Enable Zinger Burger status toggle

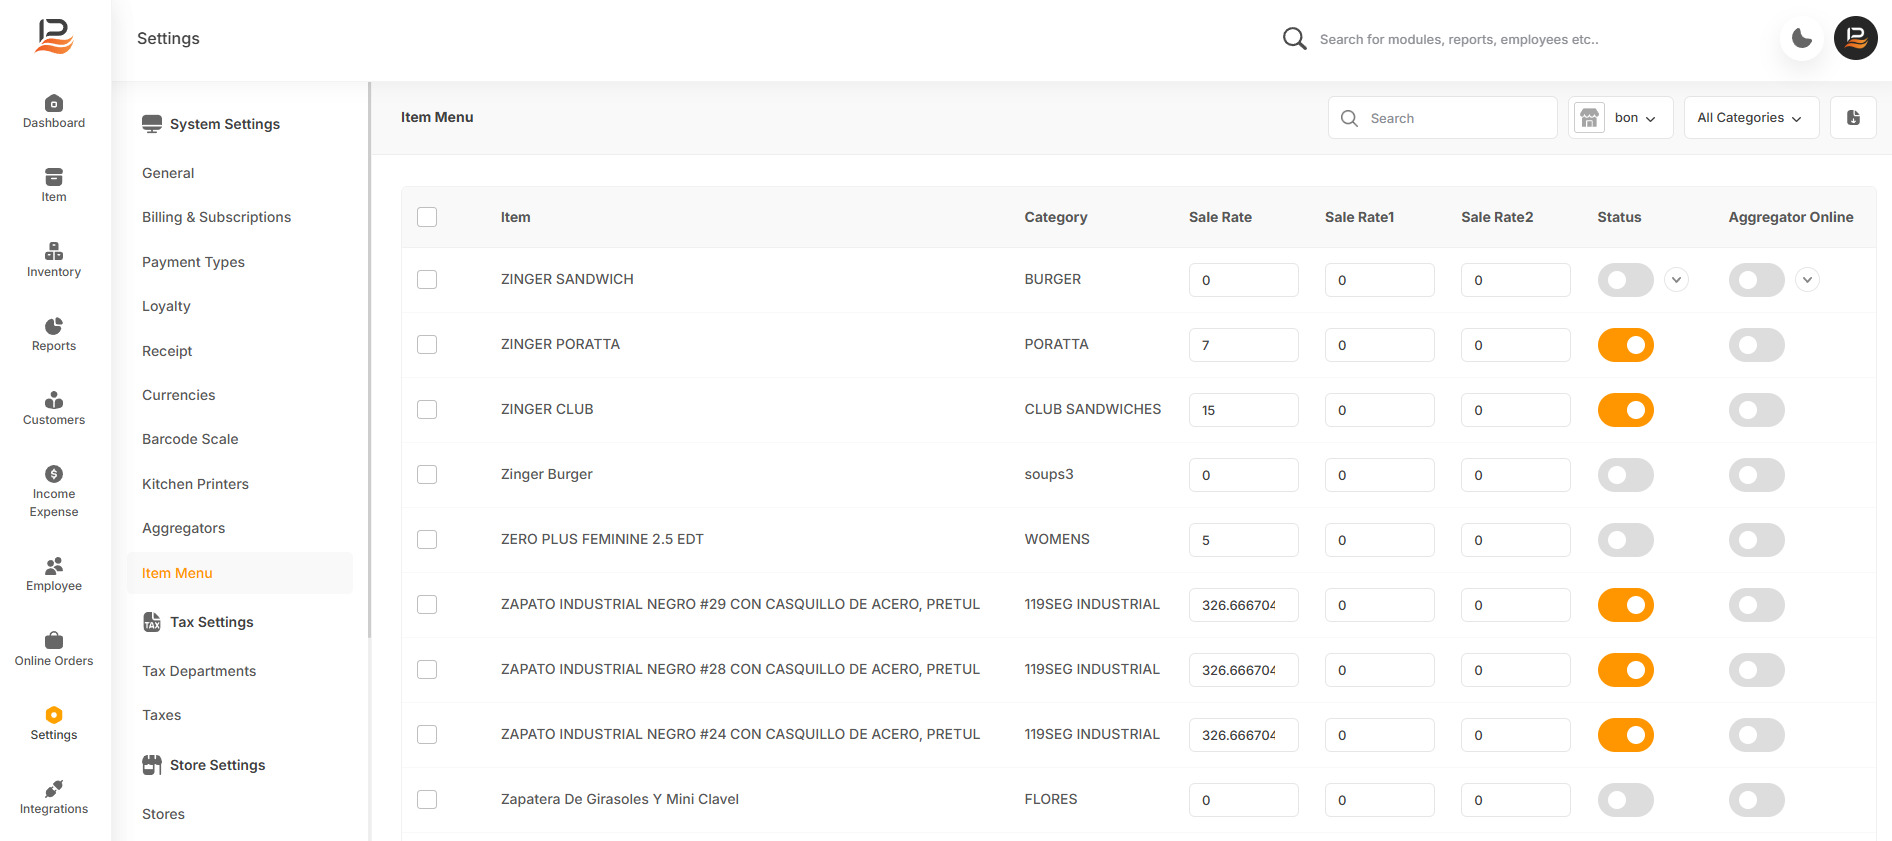(x=1626, y=475)
